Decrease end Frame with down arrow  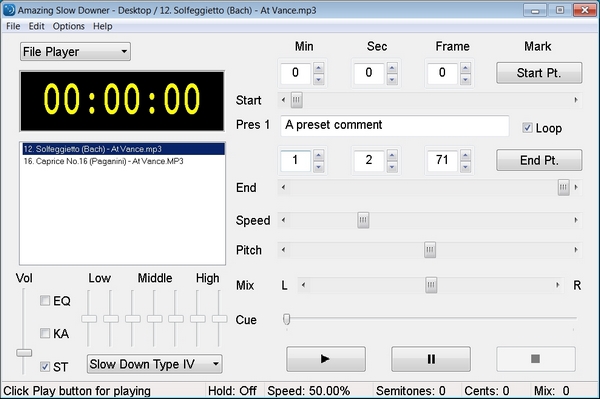coord(465,166)
